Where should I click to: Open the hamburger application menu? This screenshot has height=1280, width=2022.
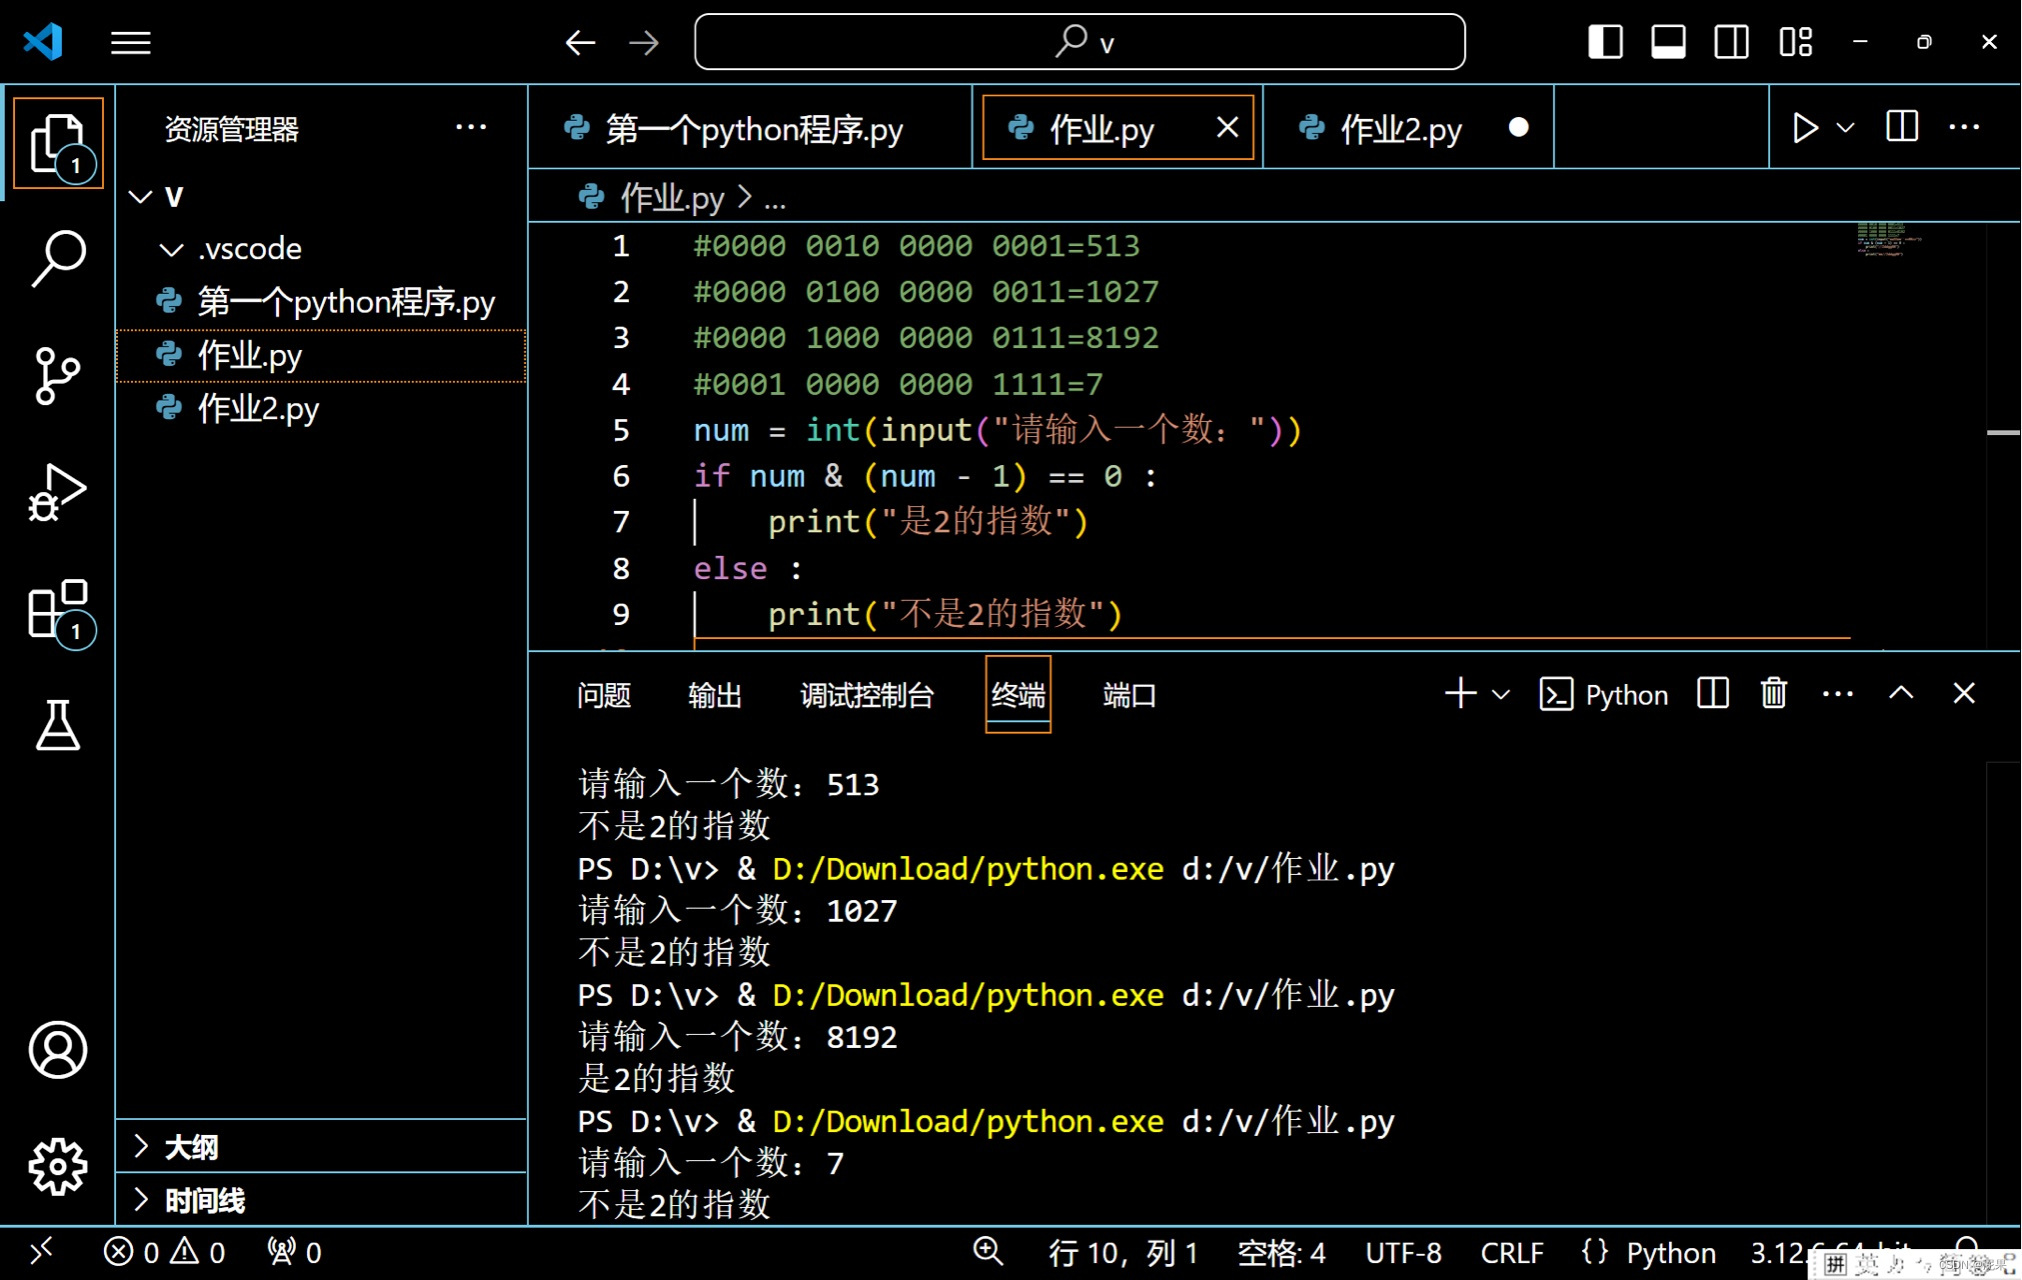(130, 42)
